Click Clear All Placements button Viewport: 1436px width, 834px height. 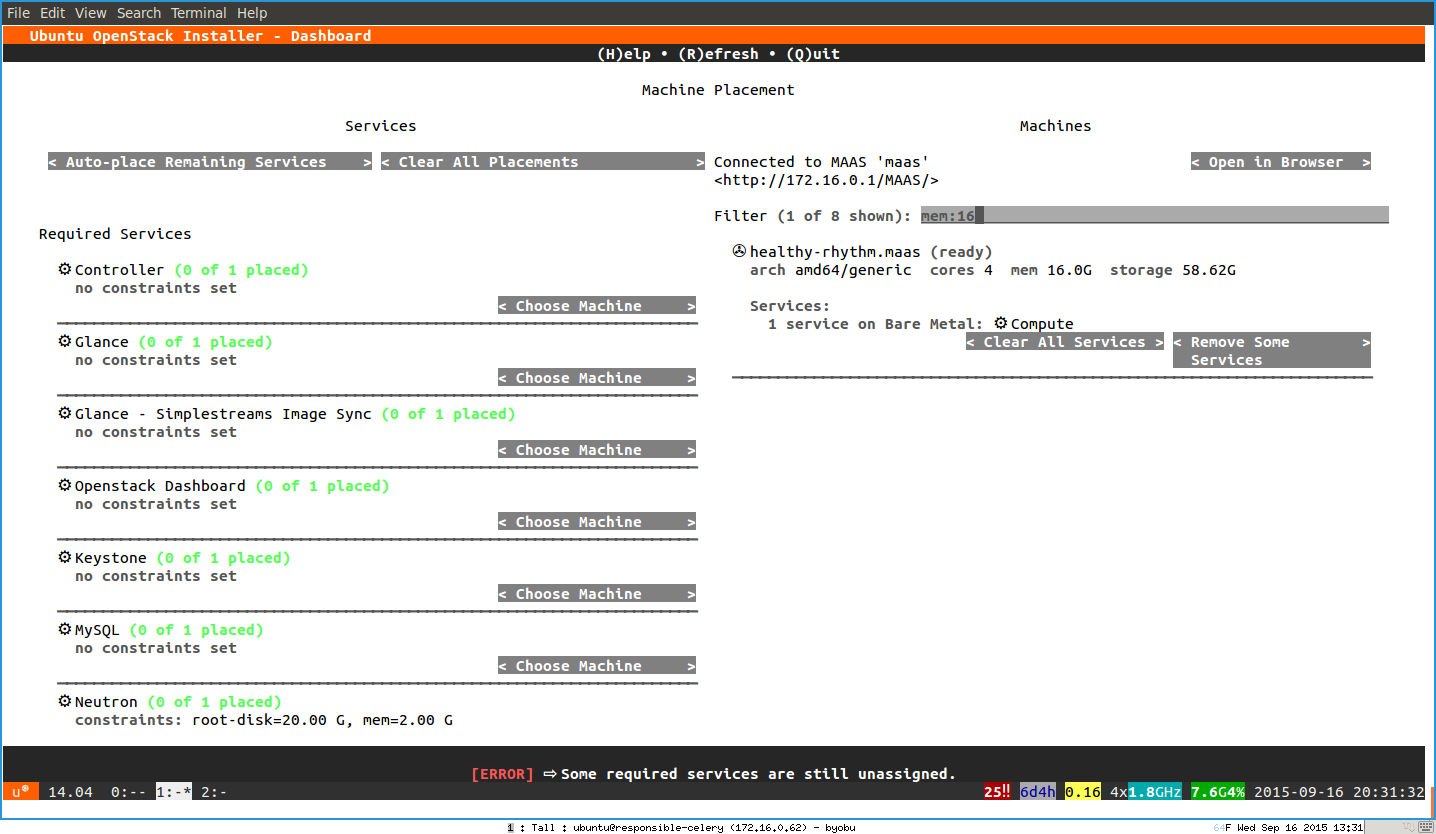coord(543,162)
